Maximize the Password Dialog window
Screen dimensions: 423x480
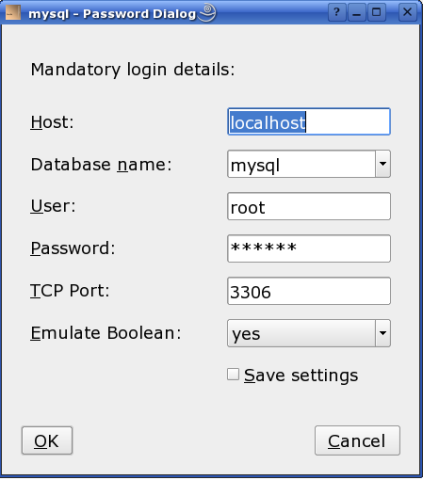pyautogui.click(x=377, y=13)
